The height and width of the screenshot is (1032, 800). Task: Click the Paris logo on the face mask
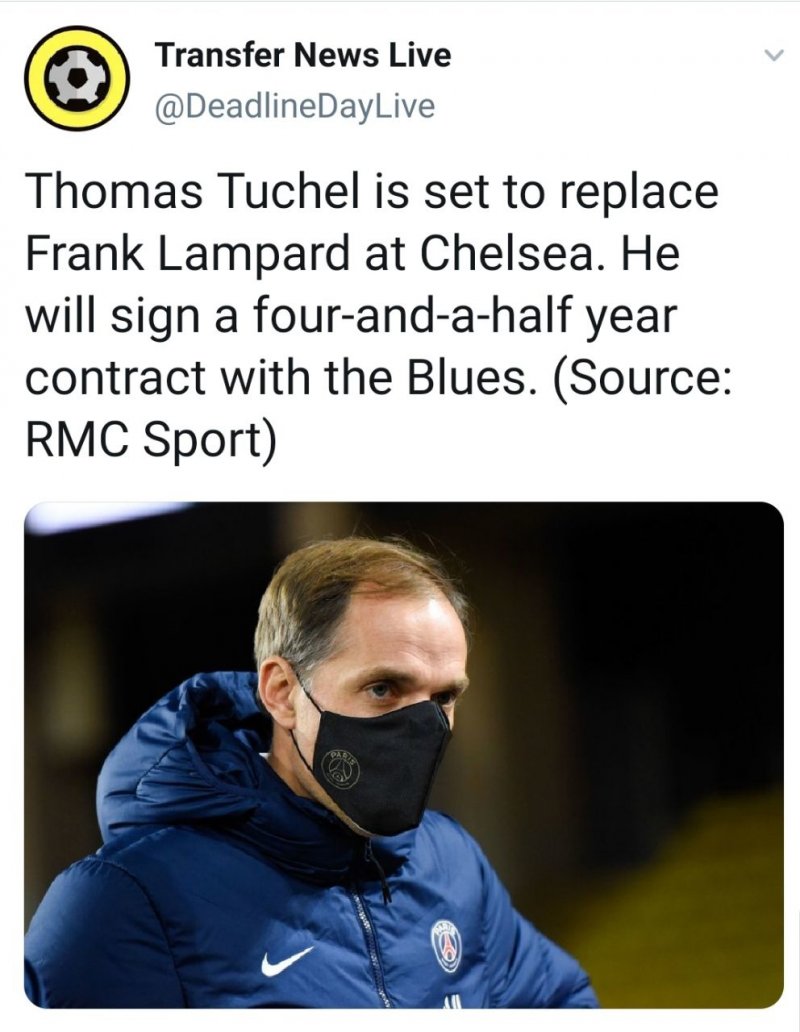(341, 768)
